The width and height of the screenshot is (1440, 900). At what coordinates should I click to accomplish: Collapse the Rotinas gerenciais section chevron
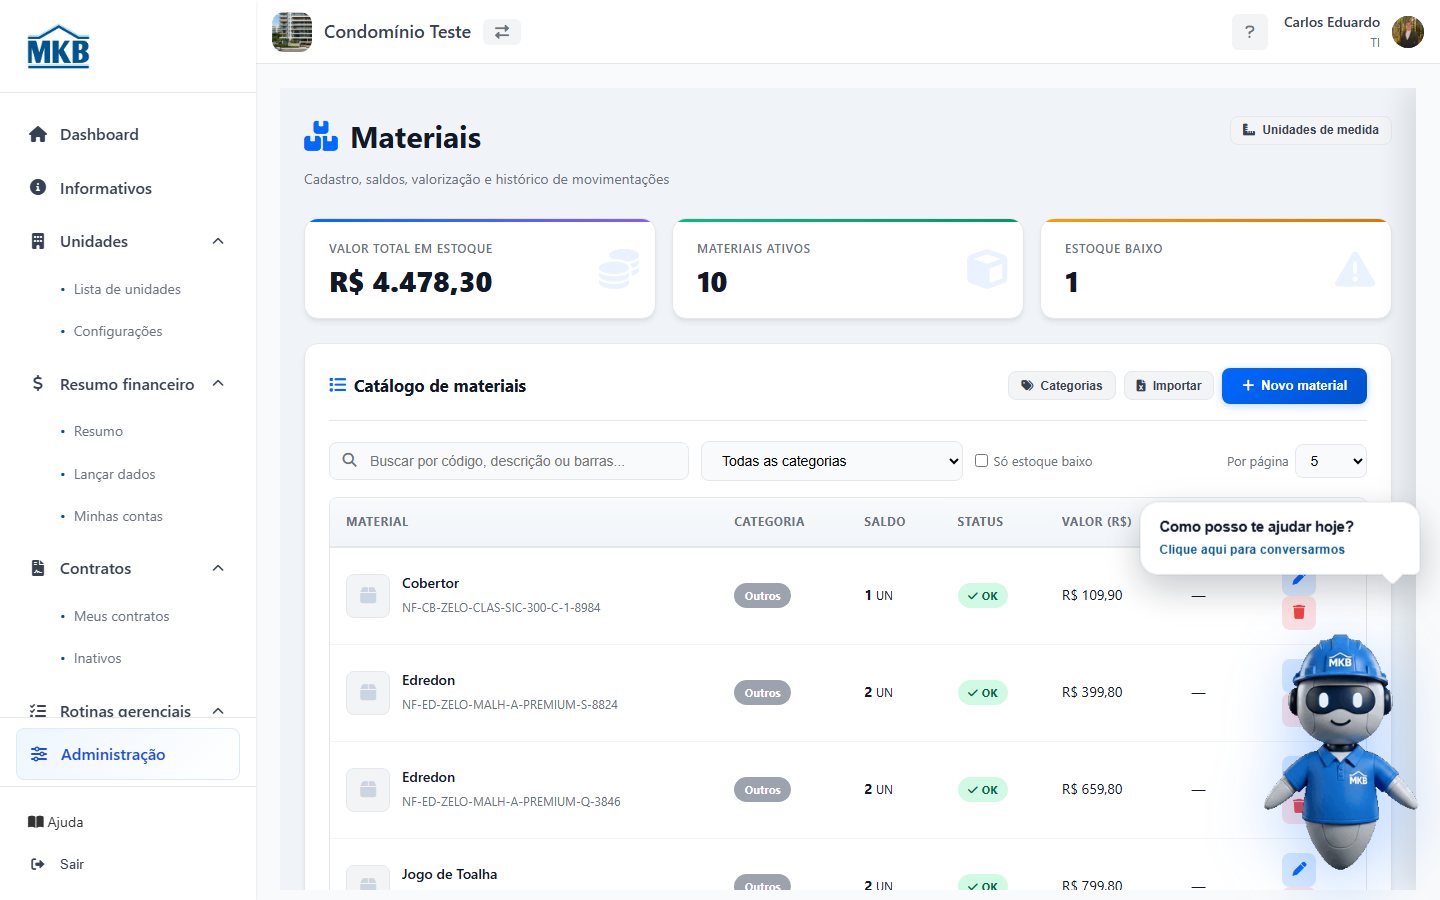click(x=218, y=711)
